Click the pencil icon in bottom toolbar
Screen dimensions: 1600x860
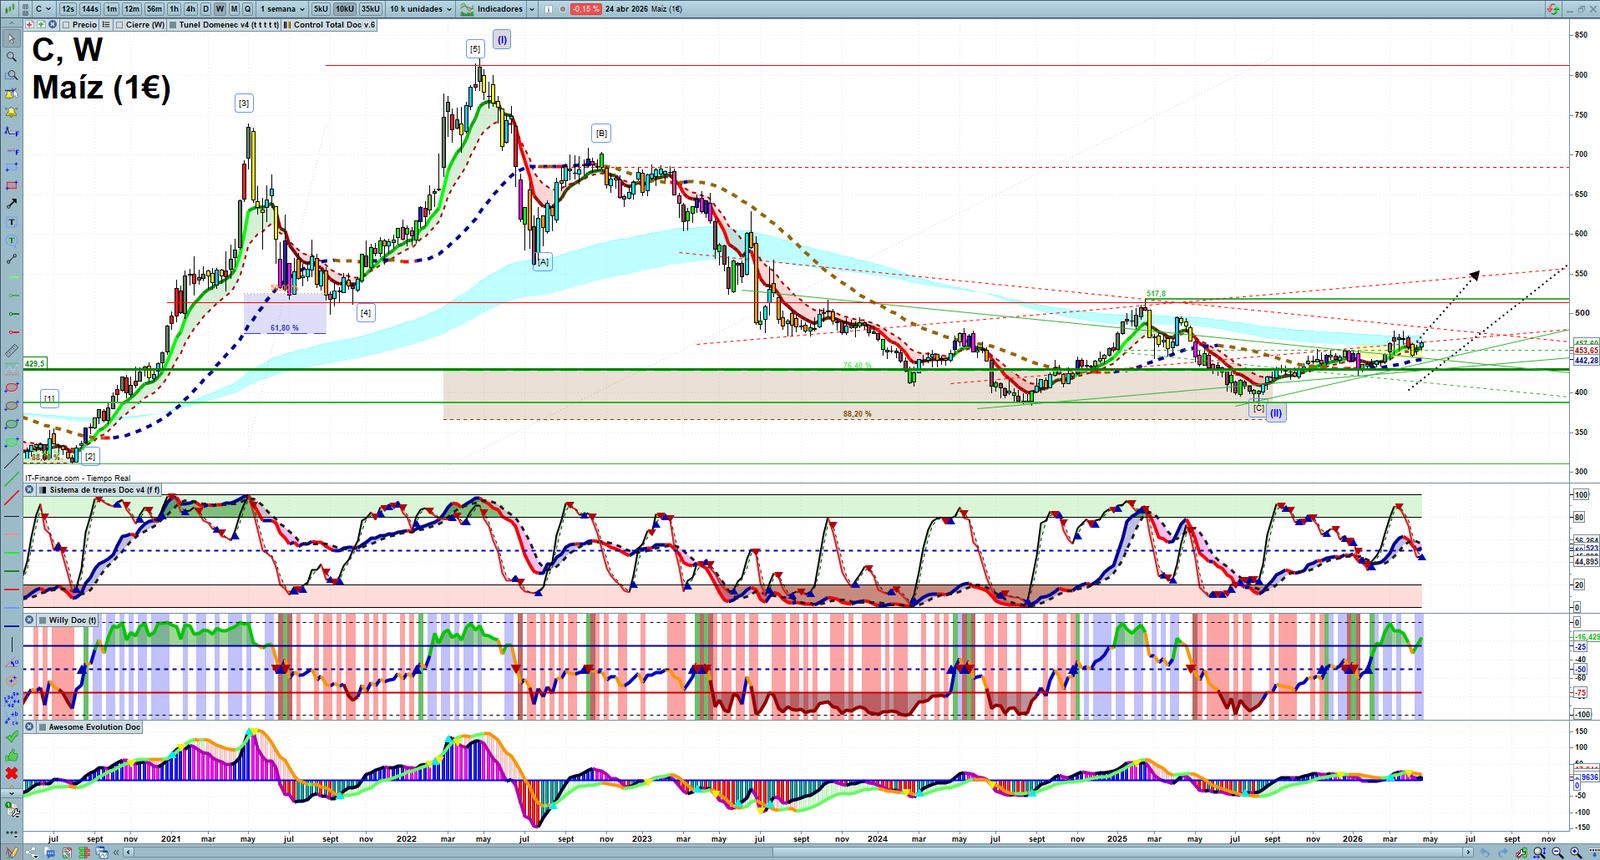coord(12,852)
